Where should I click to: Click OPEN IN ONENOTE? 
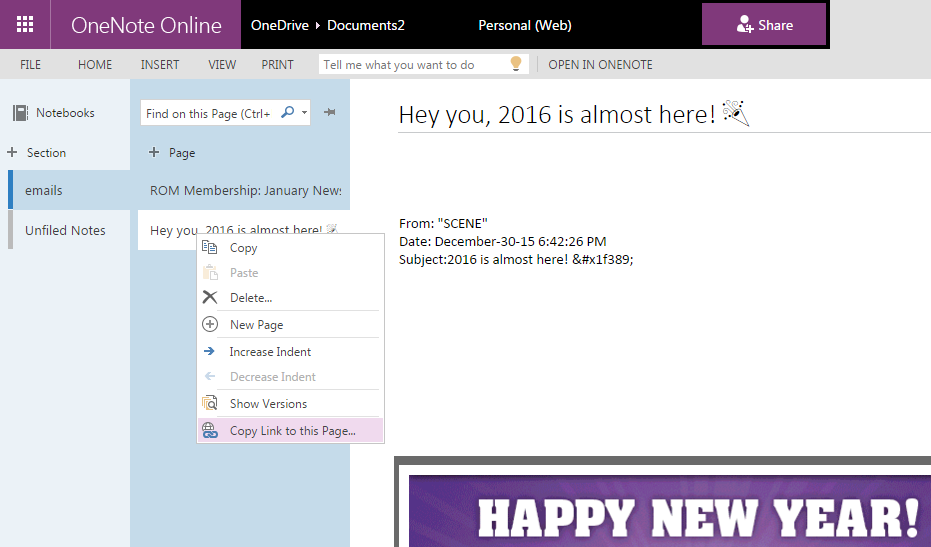tap(600, 64)
